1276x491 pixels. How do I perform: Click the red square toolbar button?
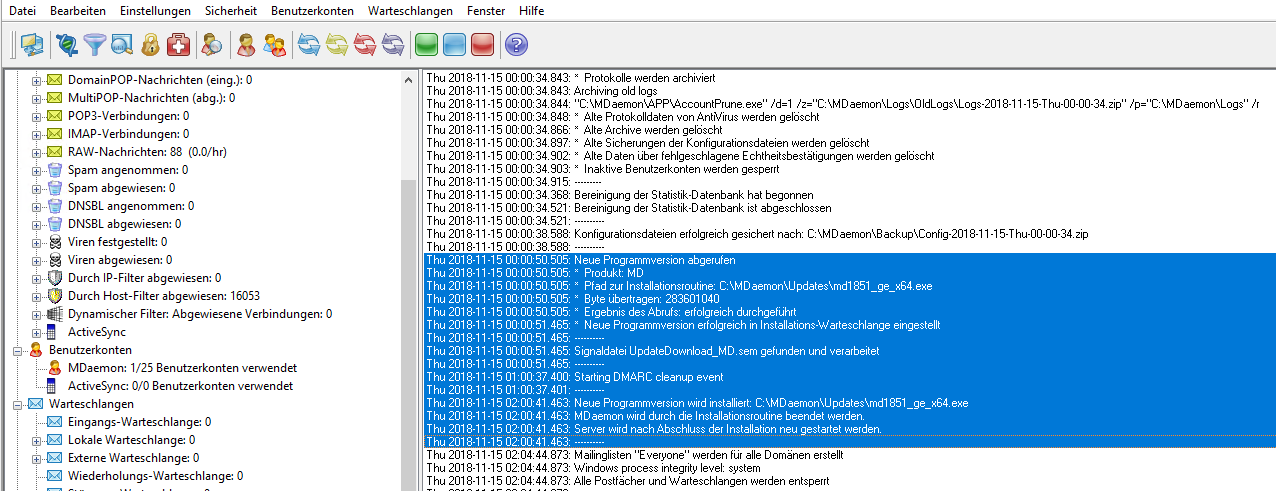[x=482, y=44]
